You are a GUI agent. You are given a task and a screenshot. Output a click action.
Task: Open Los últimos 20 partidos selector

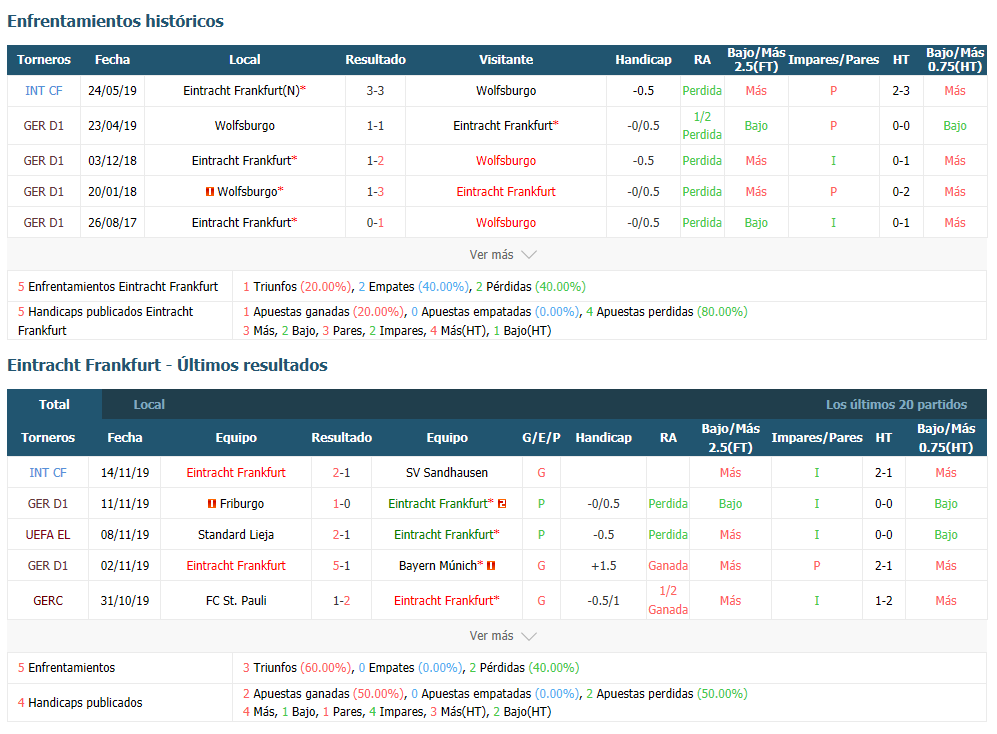[x=896, y=405]
